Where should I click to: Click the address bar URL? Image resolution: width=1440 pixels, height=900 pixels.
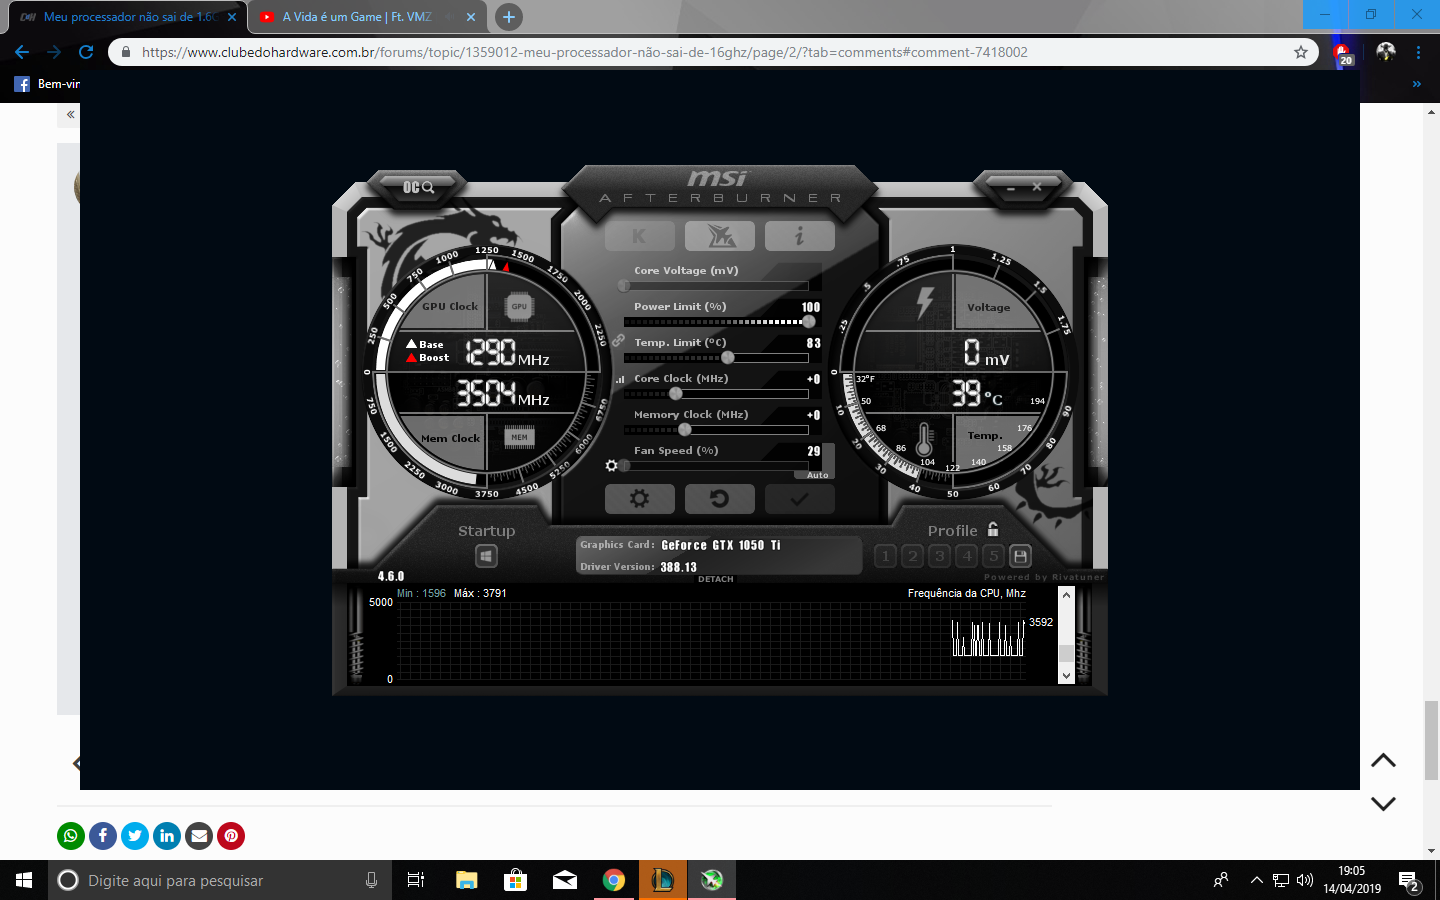pyautogui.click(x=585, y=52)
